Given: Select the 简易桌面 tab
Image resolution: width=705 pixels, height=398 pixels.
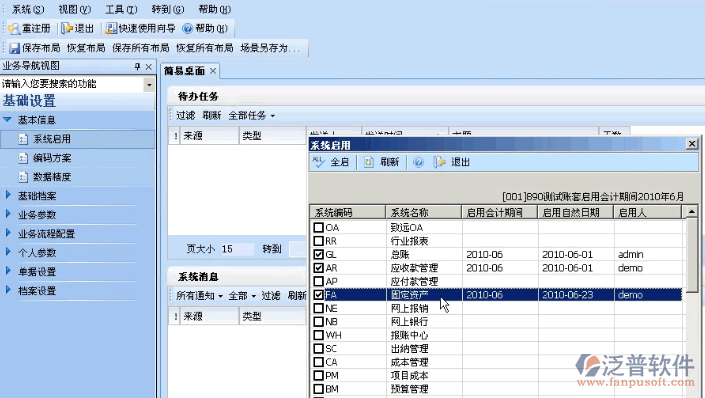Looking at the screenshot, I should tap(184, 71).
